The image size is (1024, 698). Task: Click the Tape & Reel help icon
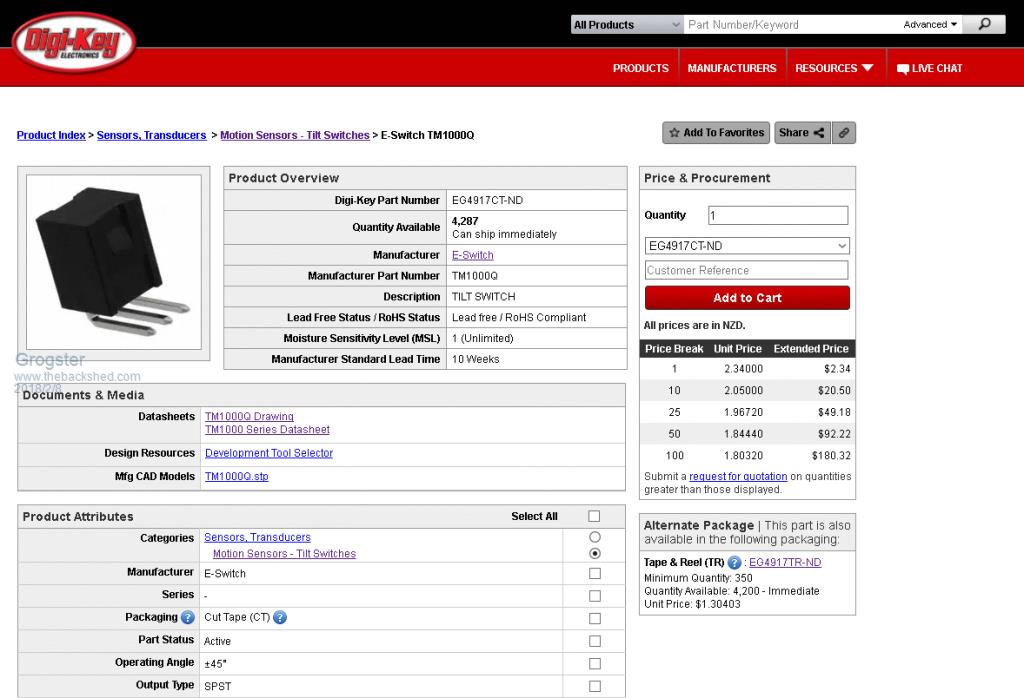pos(735,563)
